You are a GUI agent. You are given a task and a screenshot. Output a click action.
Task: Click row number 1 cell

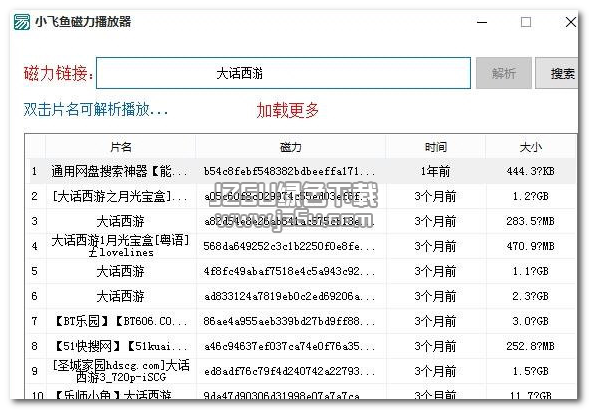click(35, 171)
